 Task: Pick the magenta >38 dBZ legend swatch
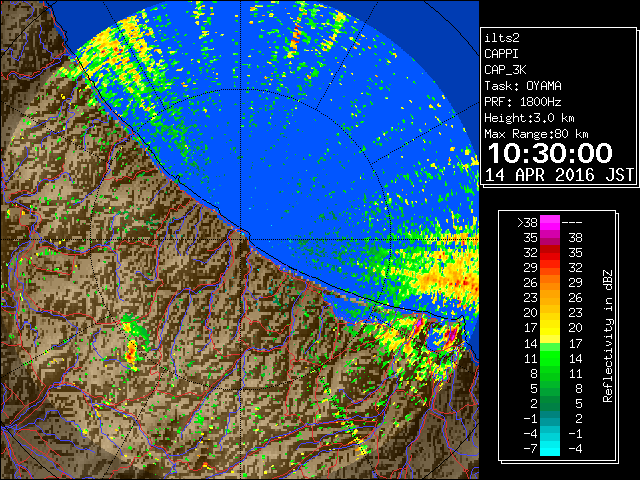click(x=550, y=223)
